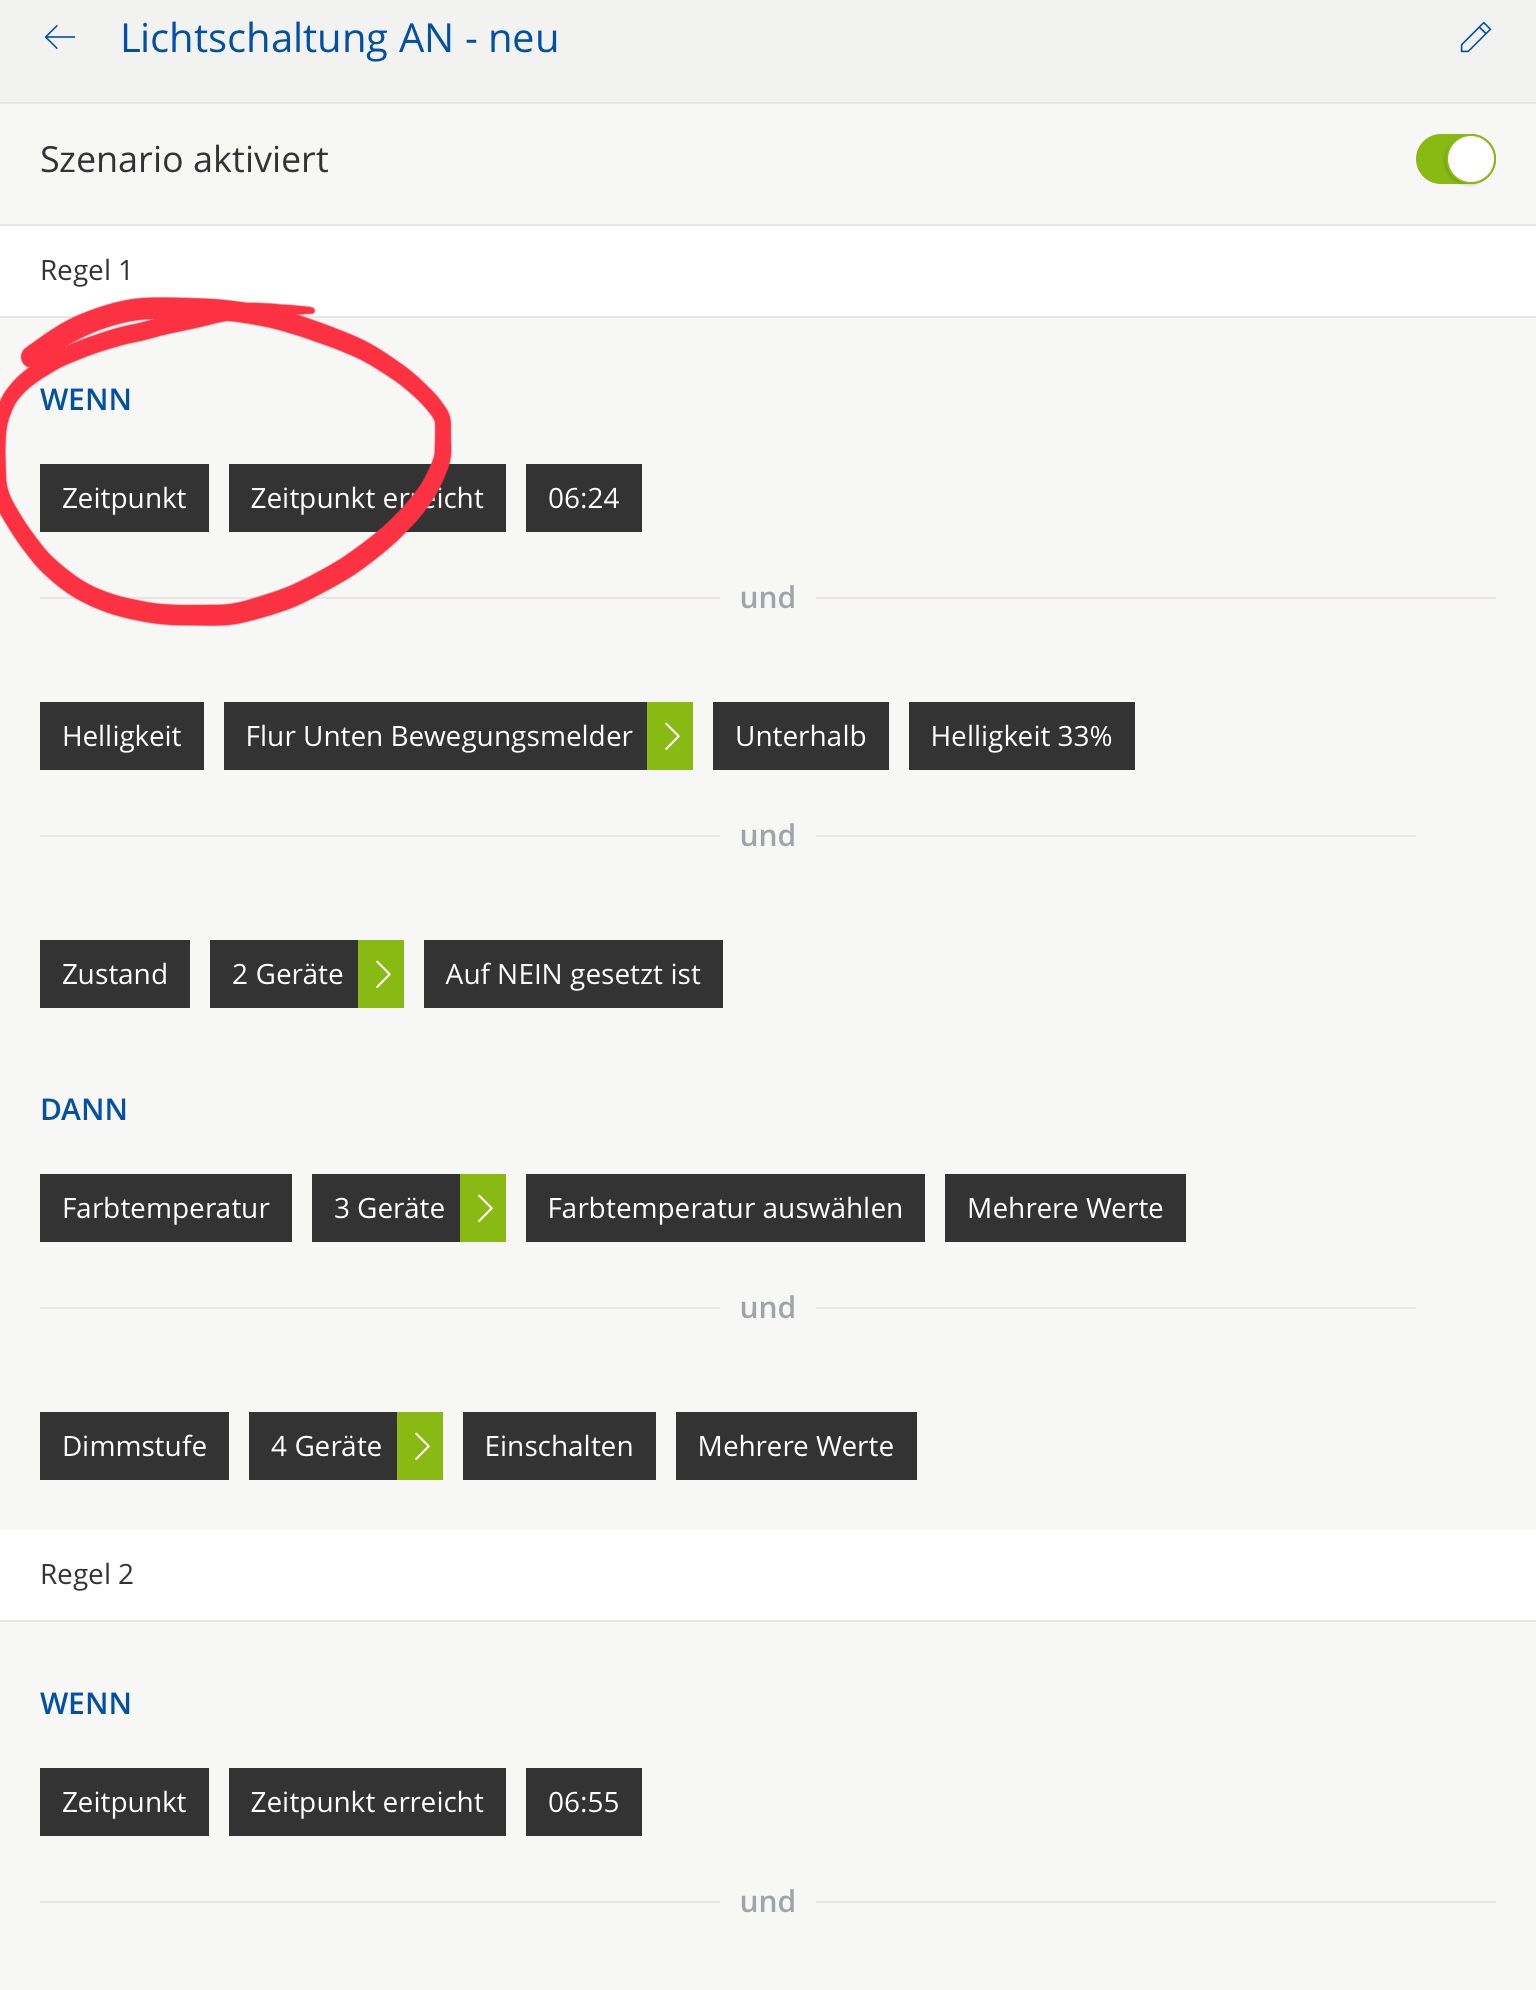The width and height of the screenshot is (1536, 1990).
Task: Expand the 4 Geräte device list
Action: (x=420, y=1446)
